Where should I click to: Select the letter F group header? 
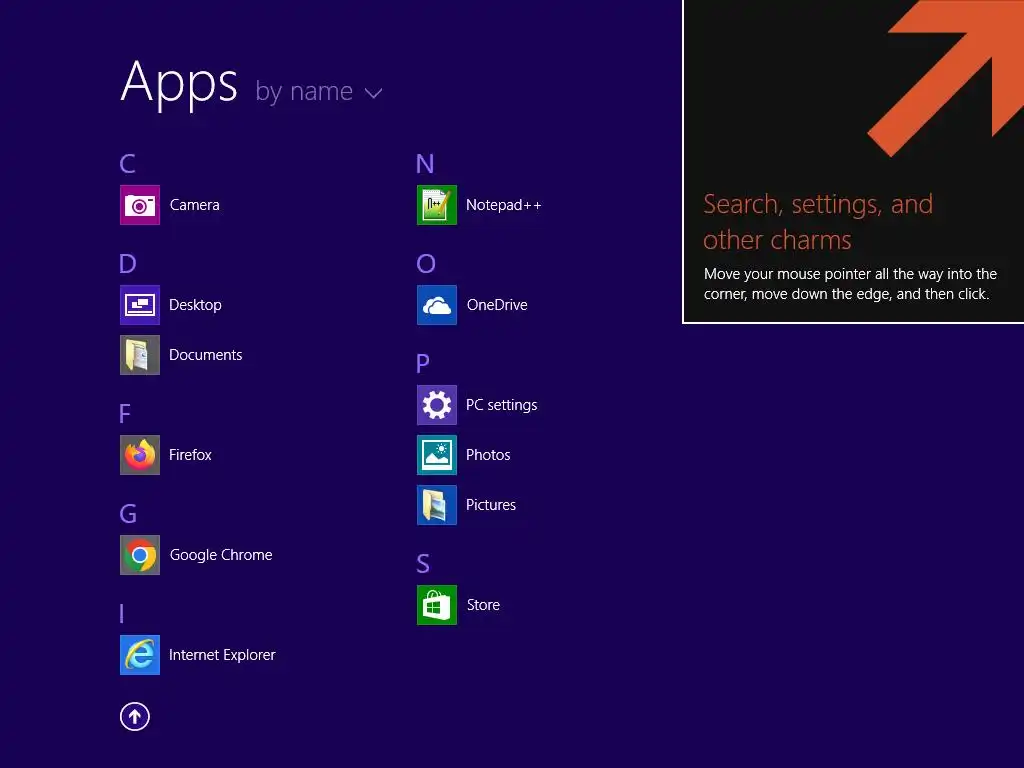pos(125,413)
